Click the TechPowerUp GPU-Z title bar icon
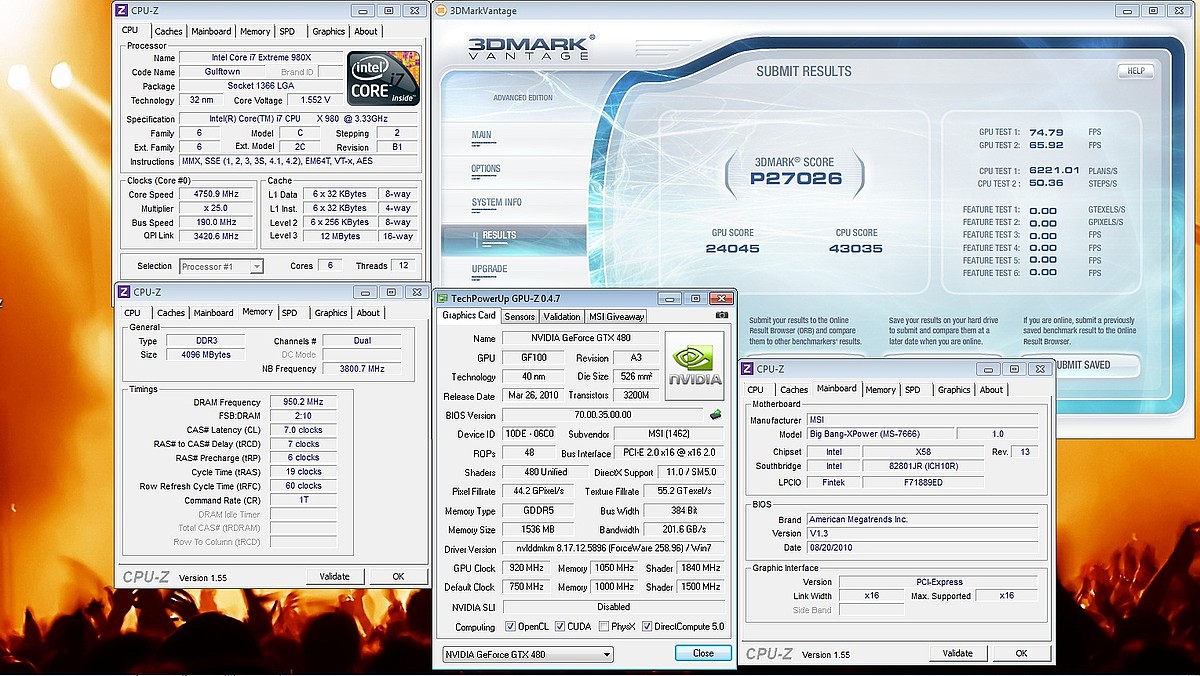The image size is (1200, 676). (x=443, y=298)
